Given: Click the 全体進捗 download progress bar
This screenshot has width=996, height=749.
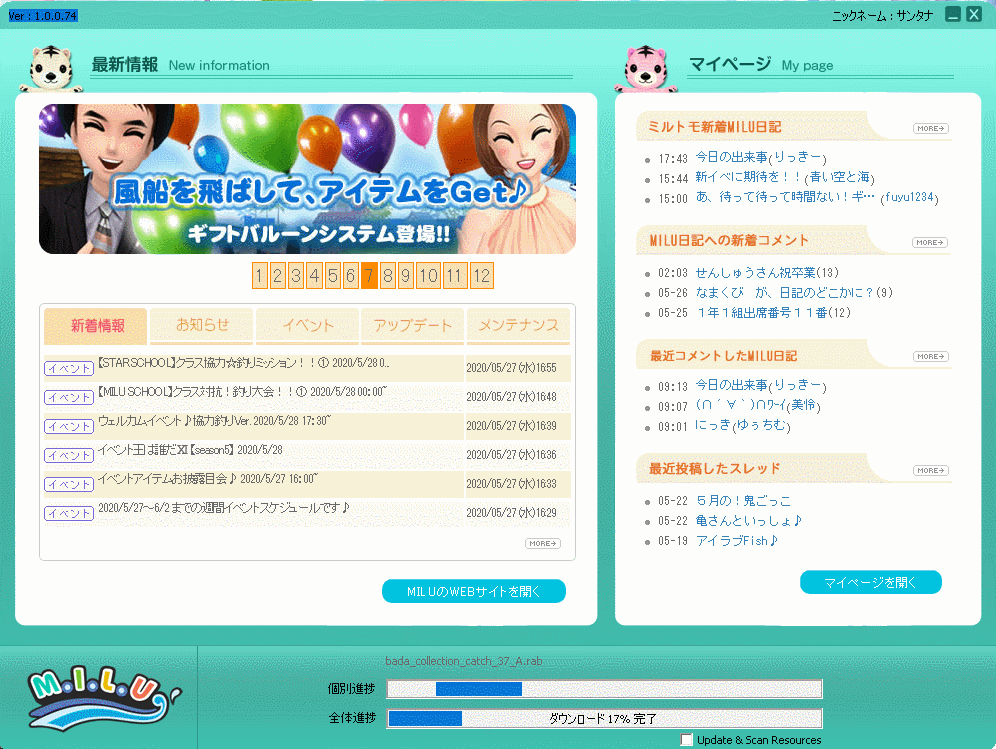Looking at the screenshot, I should pos(604,718).
